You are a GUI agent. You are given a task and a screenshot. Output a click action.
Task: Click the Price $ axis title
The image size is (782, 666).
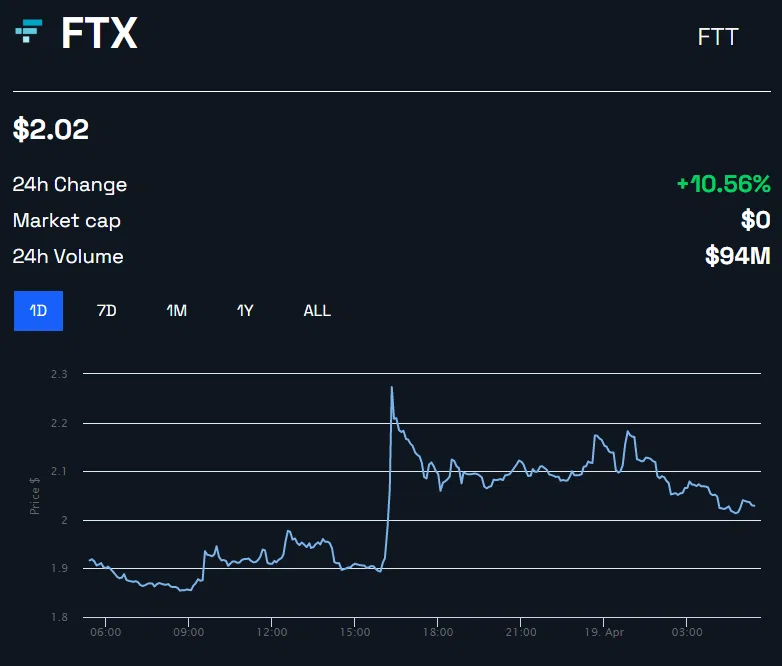coord(34,495)
